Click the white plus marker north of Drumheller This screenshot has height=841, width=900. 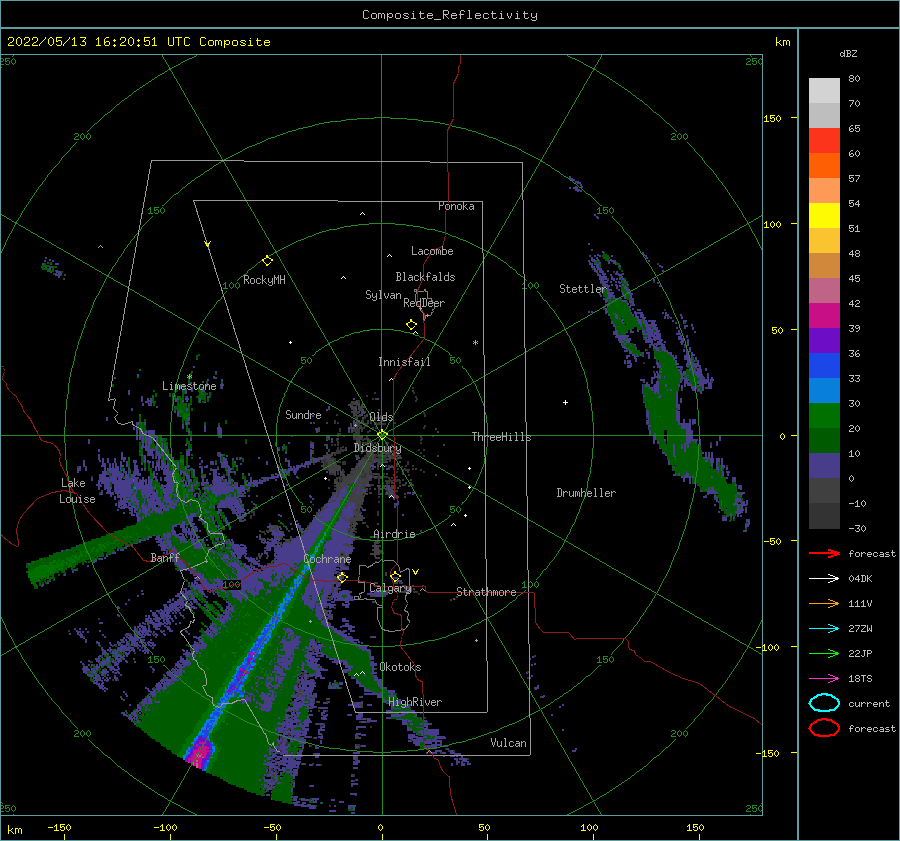click(x=565, y=402)
